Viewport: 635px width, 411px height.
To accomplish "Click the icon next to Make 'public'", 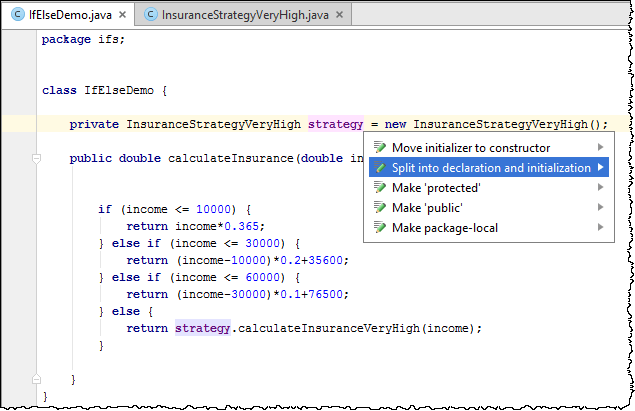I will point(379,208).
